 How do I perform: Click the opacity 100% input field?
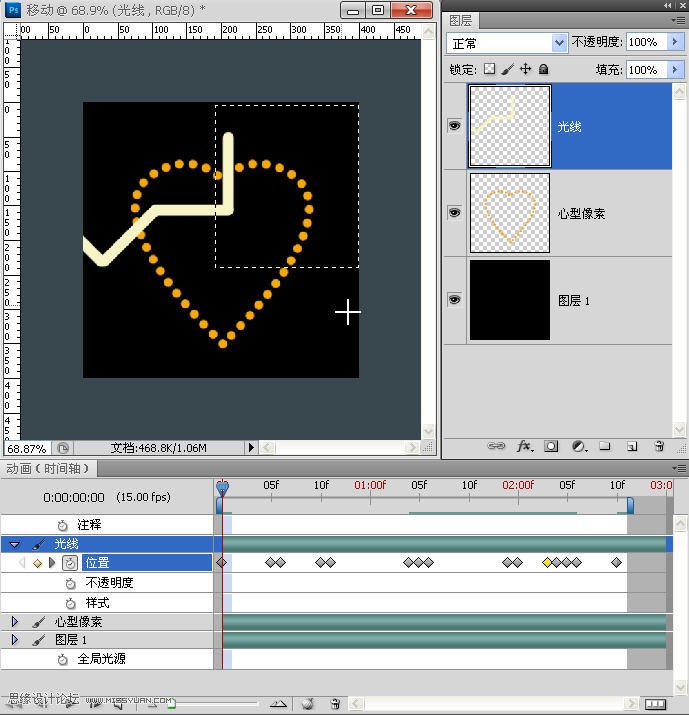point(647,42)
